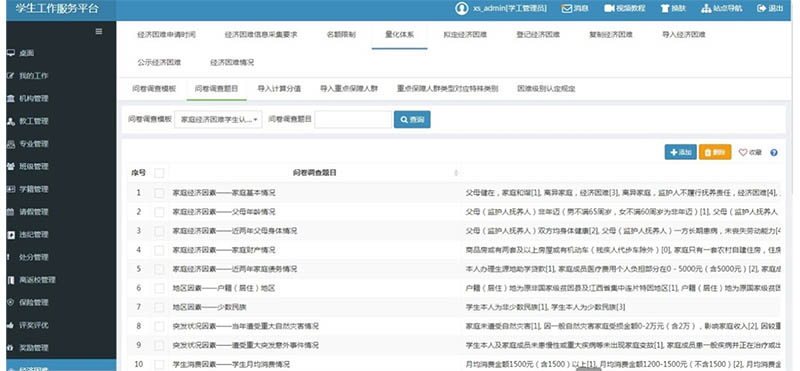Check the box for row 少数民族
Screen dimensions: 800x371
[159, 307]
